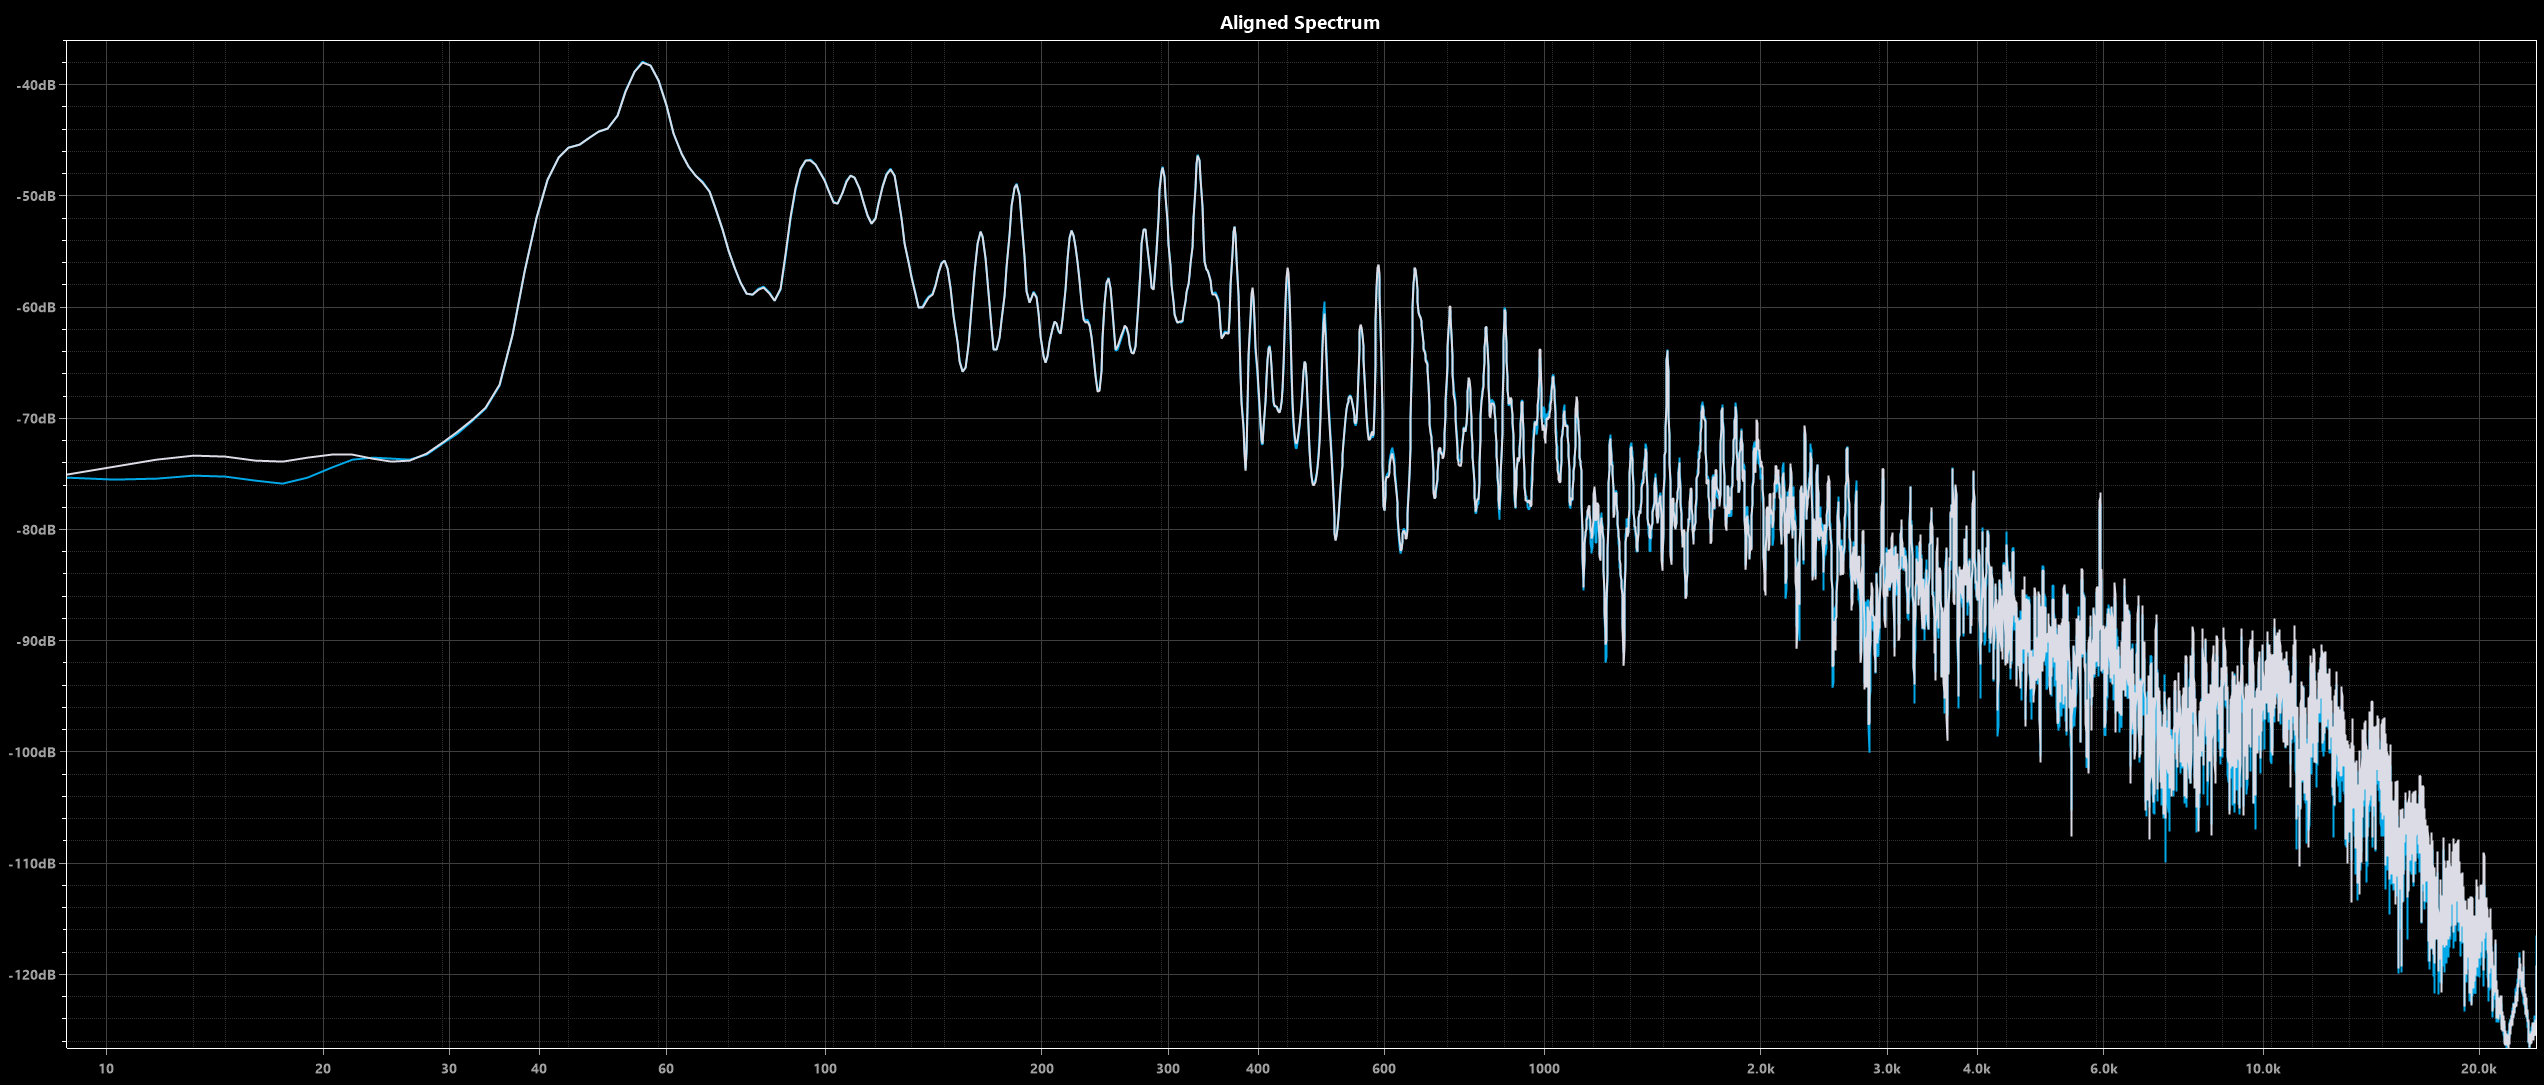Click the 3.0k frequency axis label

(1887, 1068)
